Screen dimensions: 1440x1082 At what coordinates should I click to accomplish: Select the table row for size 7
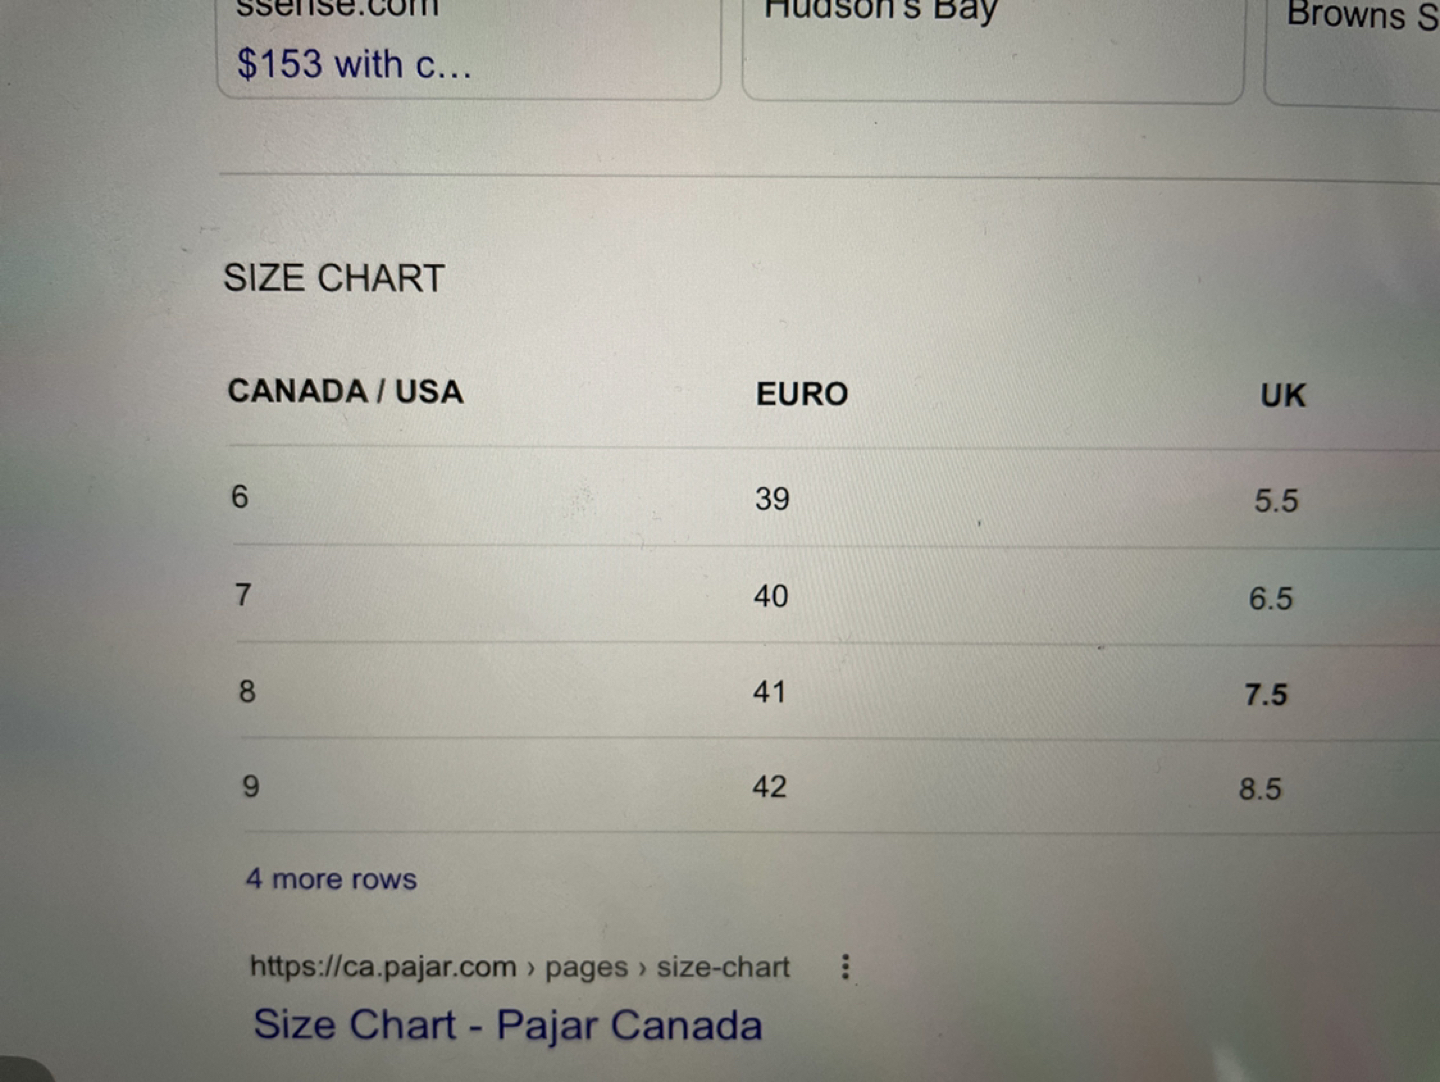pos(700,595)
